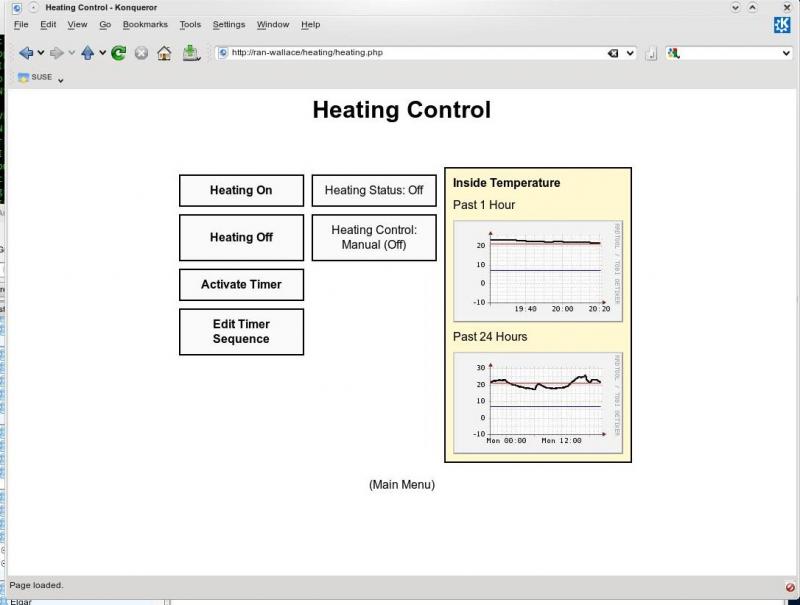800x605 pixels.
Task: Click the Stop loading icon
Action: point(141,53)
